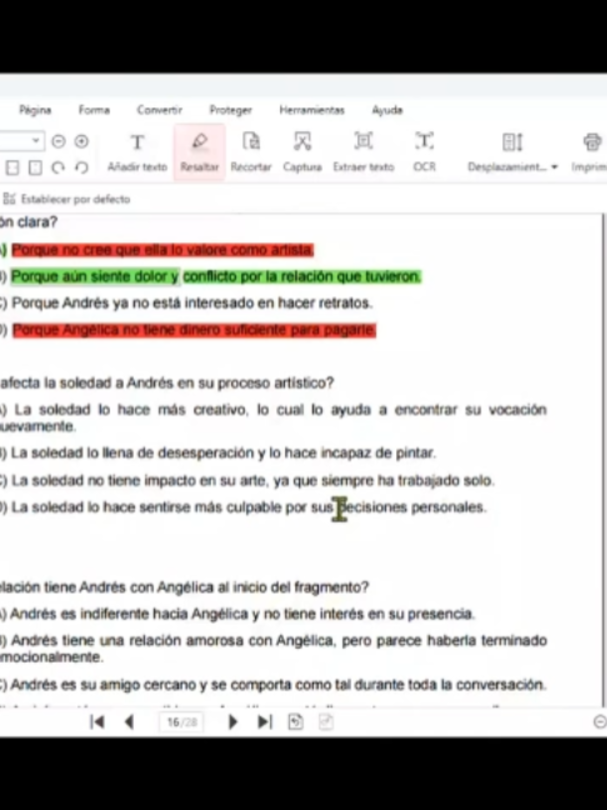
Task: Open the Herramientas menu
Action: coord(312,110)
